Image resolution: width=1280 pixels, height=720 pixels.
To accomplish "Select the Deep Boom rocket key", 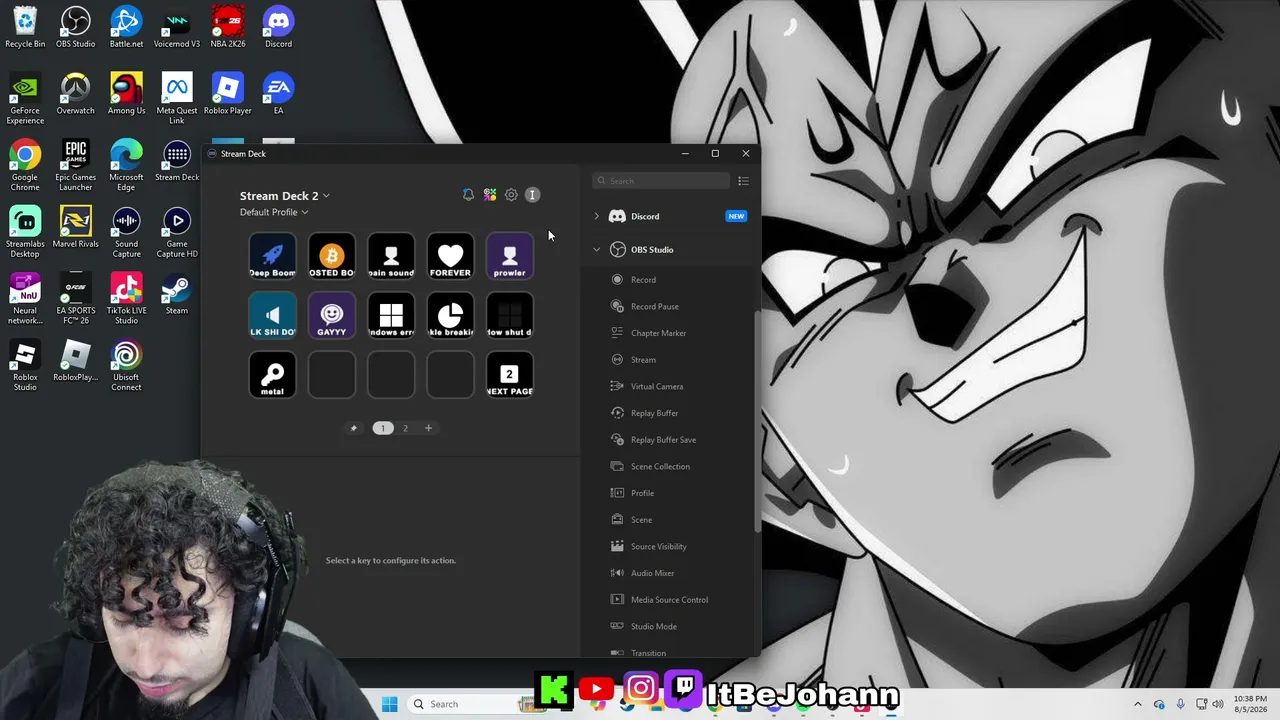I will tap(272, 257).
